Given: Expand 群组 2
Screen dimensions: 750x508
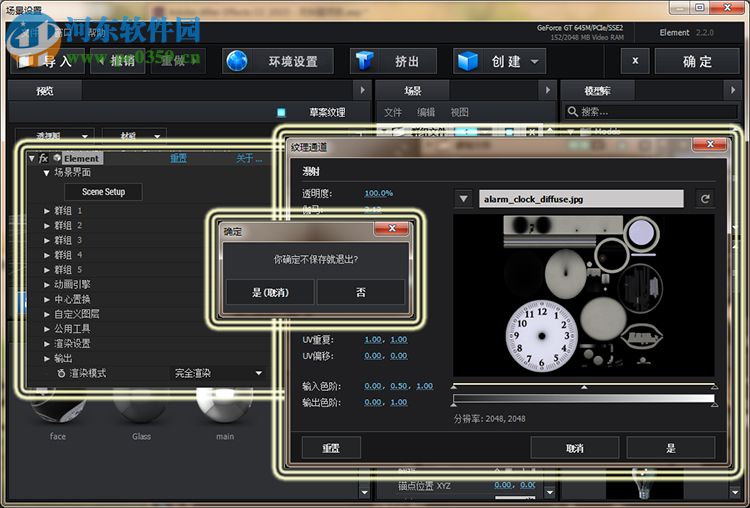Looking at the screenshot, I should [x=46, y=225].
